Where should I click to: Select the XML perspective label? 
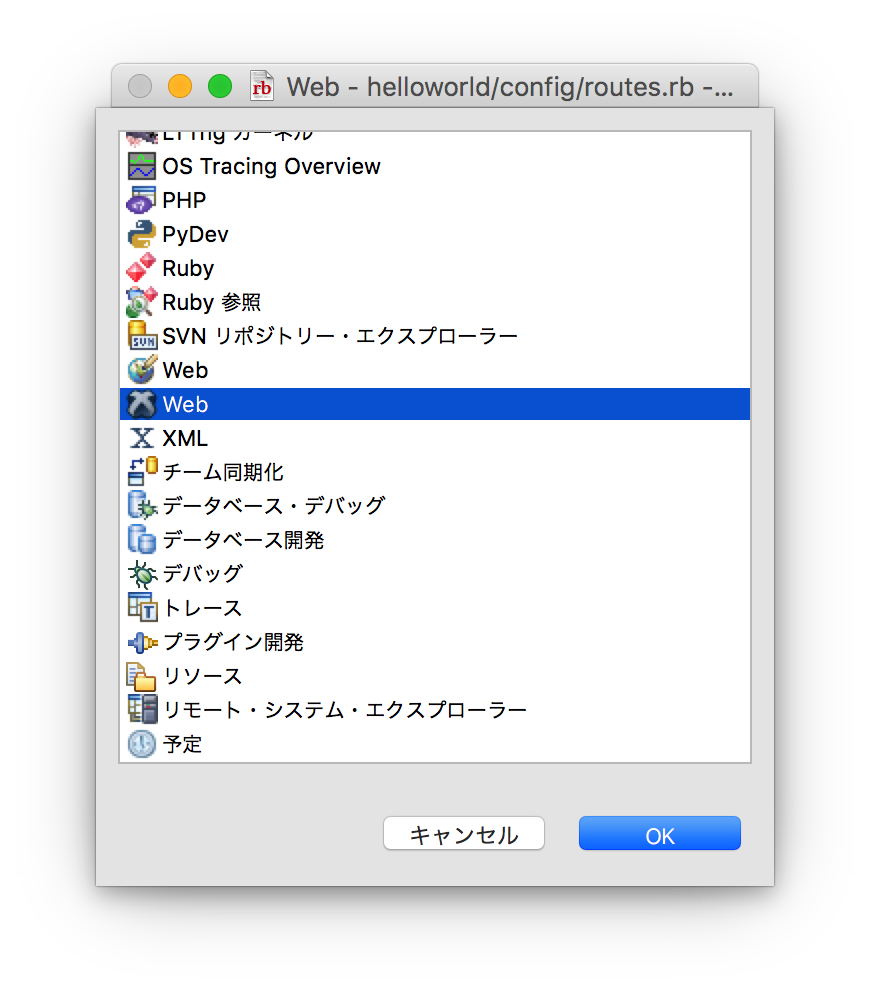coord(185,438)
